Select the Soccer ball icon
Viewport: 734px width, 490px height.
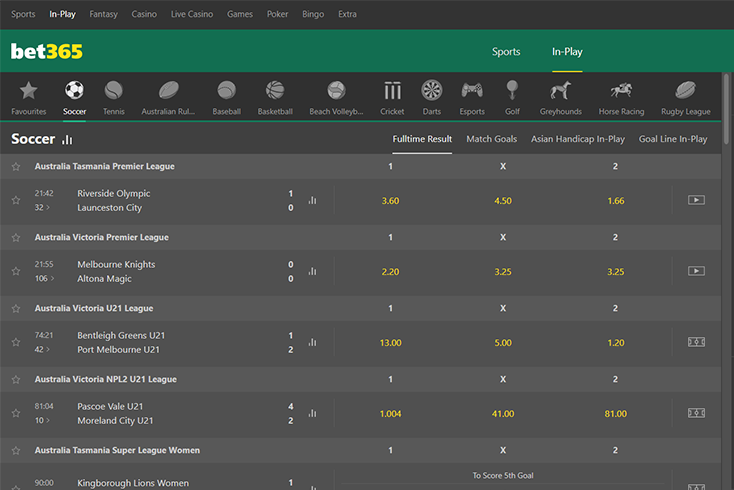(x=74, y=90)
